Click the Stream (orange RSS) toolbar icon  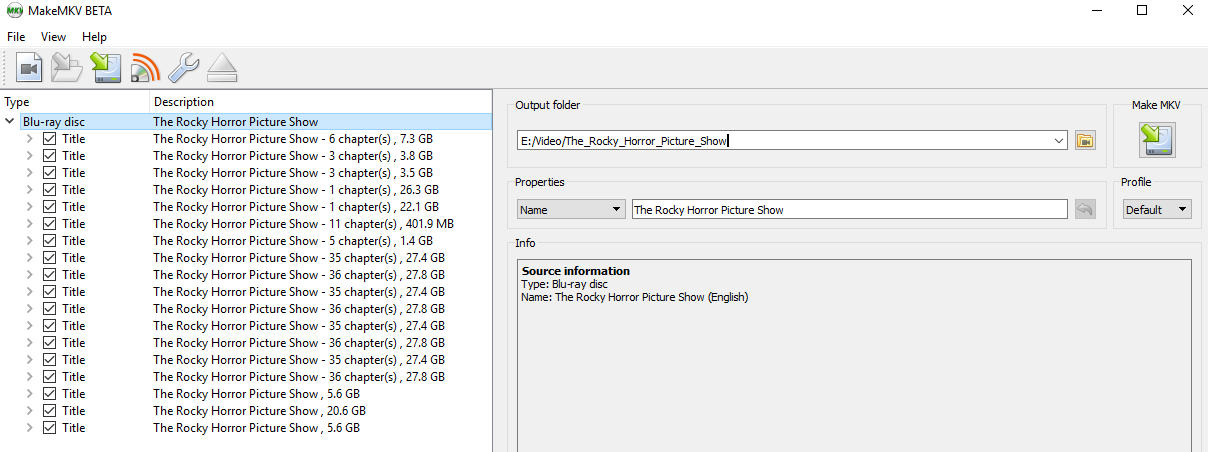tap(145, 67)
